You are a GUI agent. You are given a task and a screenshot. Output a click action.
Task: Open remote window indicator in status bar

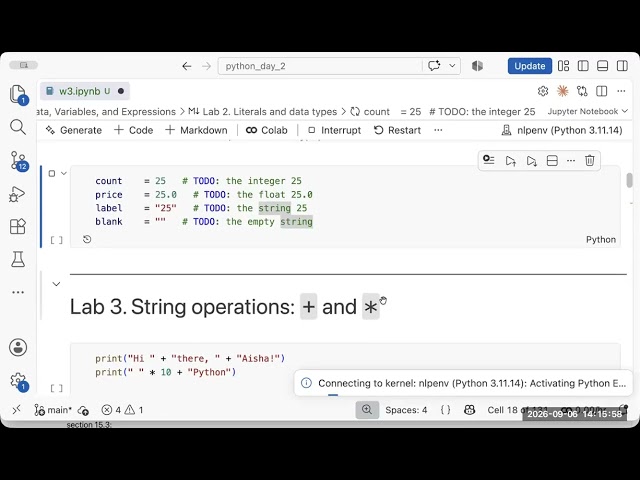click(16, 410)
